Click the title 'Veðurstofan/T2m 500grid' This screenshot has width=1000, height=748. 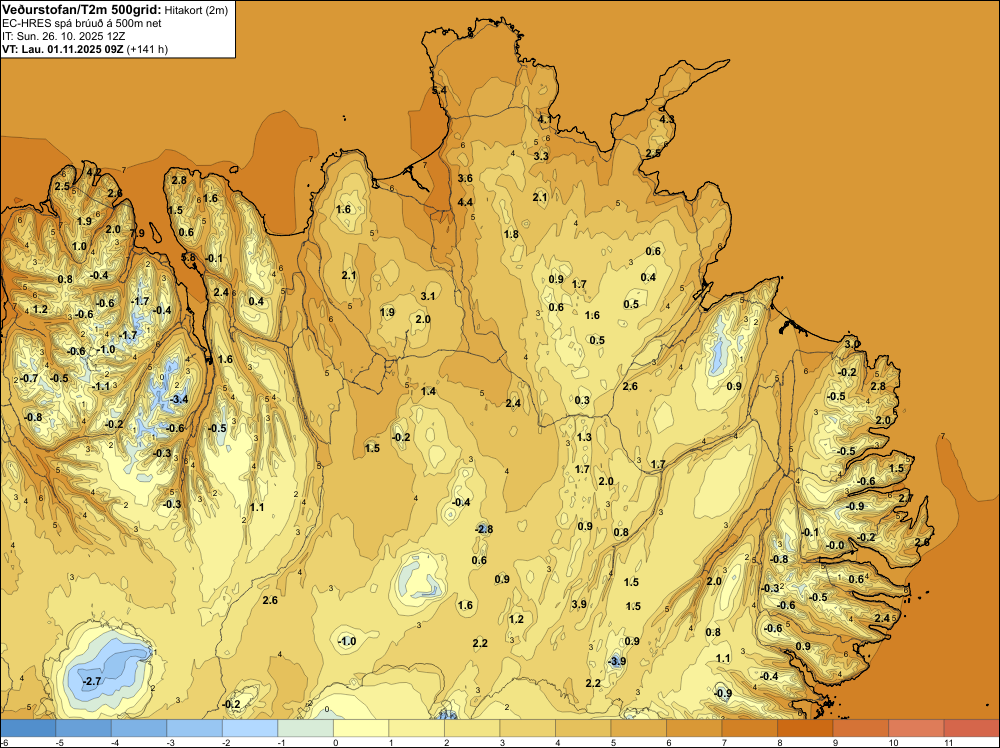pyautogui.click(x=82, y=10)
